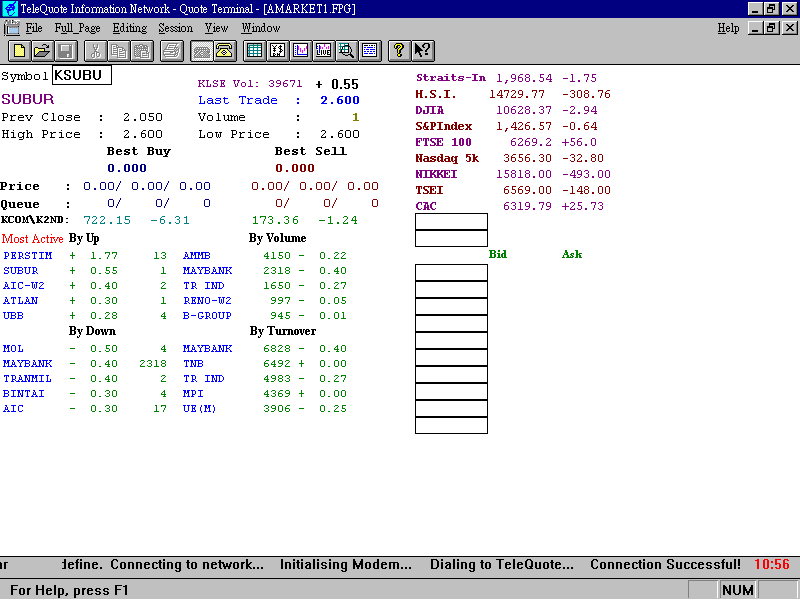This screenshot has width=800, height=600.
Task: Dial the network with yellow telephone icon
Action: (224, 51)
